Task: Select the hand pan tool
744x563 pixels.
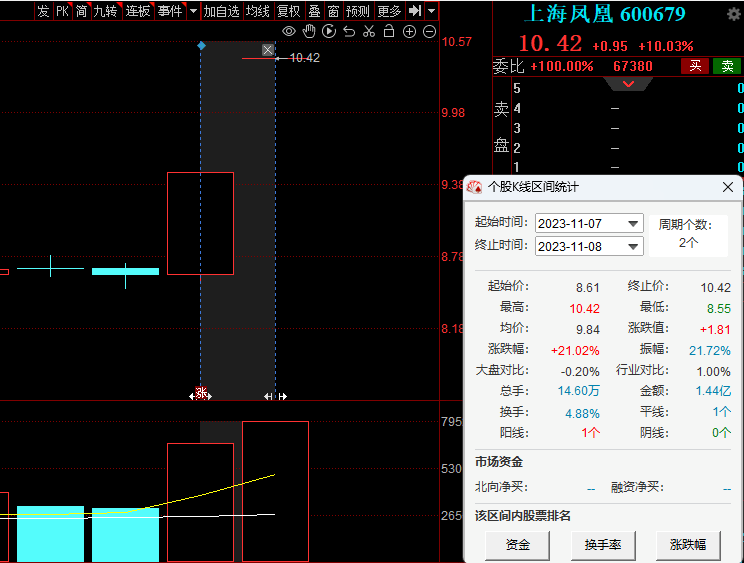Action: (309, 32)
